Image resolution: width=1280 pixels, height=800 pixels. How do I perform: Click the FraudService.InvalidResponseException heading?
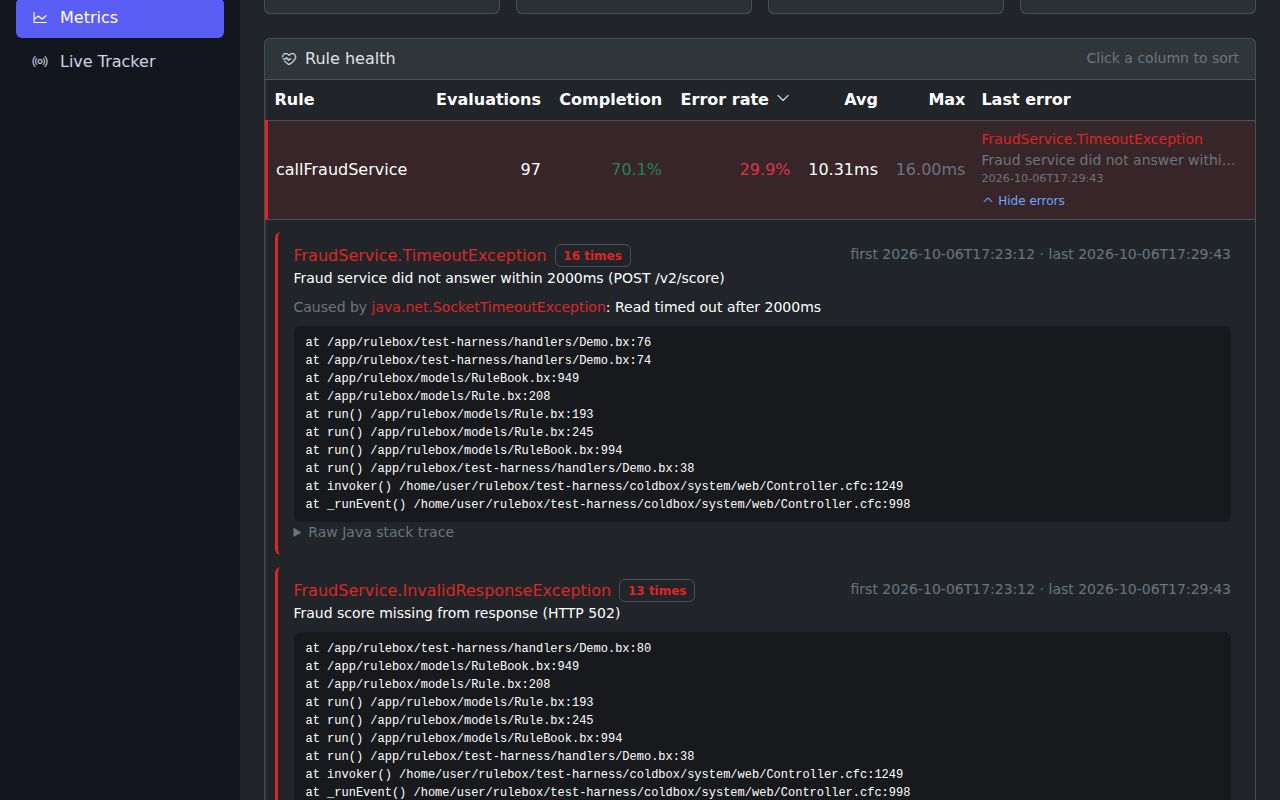pos(452,590)
